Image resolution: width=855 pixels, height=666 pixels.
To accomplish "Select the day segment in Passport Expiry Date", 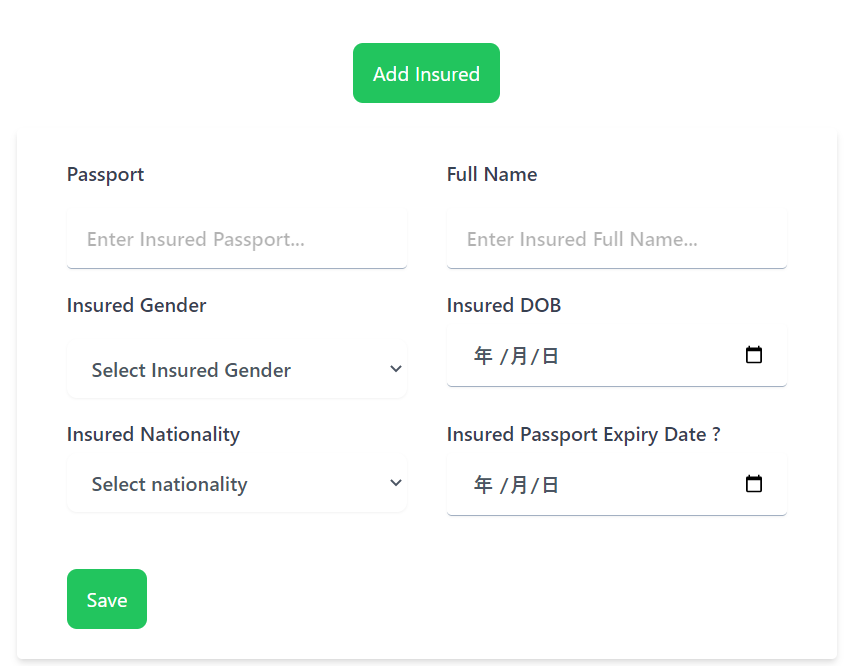I will (x=550, y=484).
